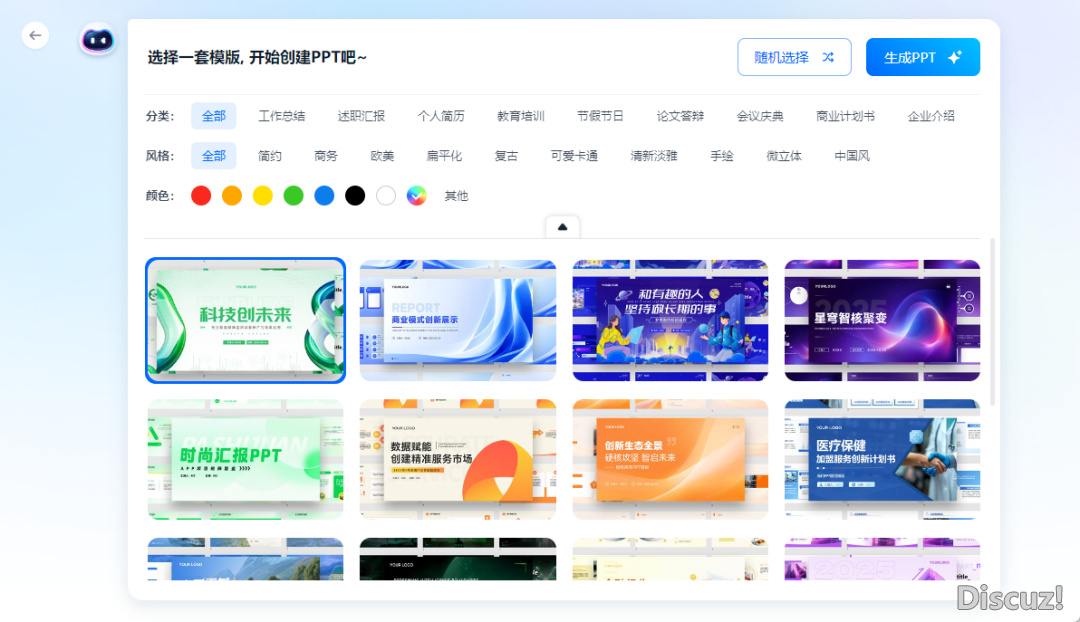
Task: Choose style 复古
Action: click(506, 156)
